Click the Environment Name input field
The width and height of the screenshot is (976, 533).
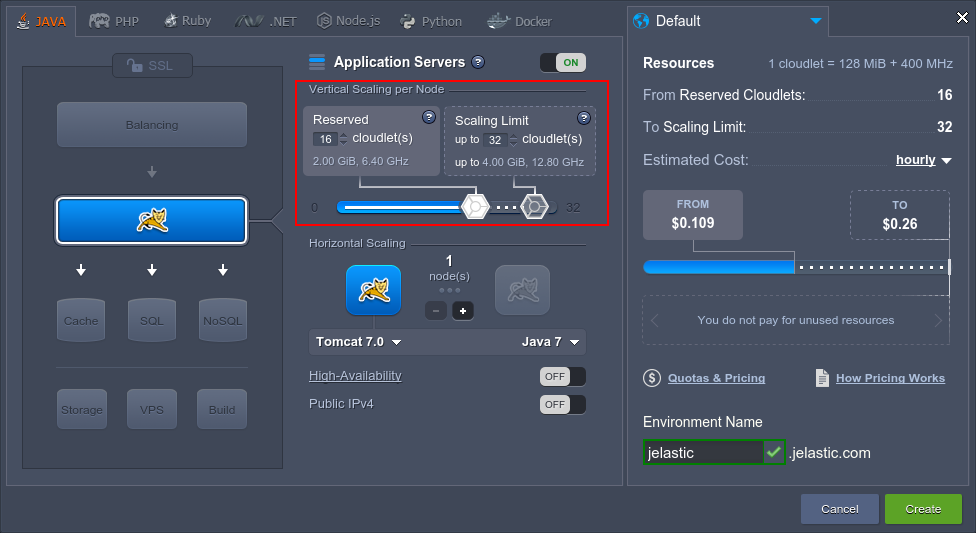point(703,453)
